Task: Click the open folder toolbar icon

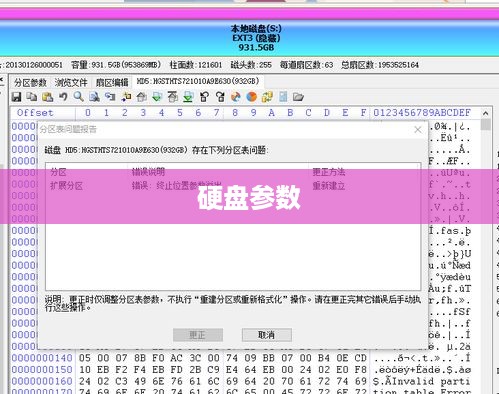Action: tap(298, 97)
